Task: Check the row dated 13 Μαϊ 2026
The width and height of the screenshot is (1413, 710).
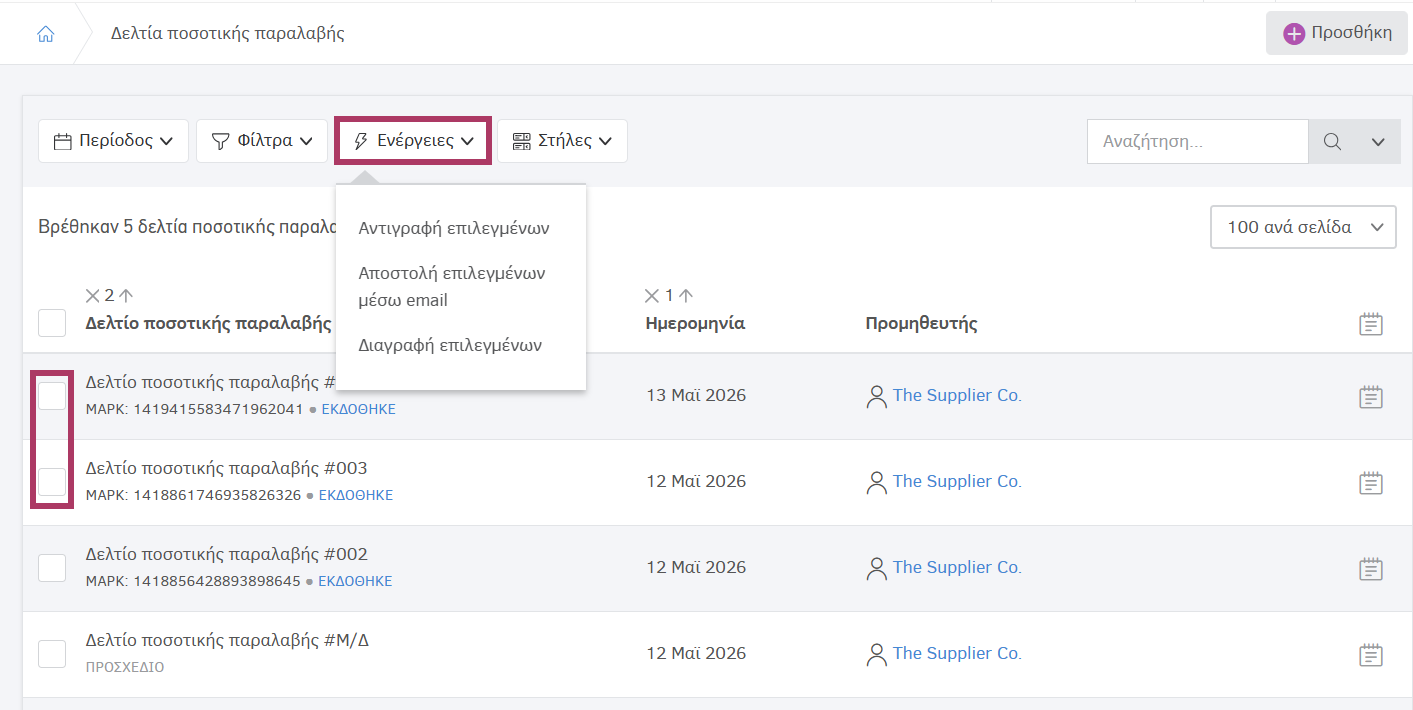Action: click(52, 395)
